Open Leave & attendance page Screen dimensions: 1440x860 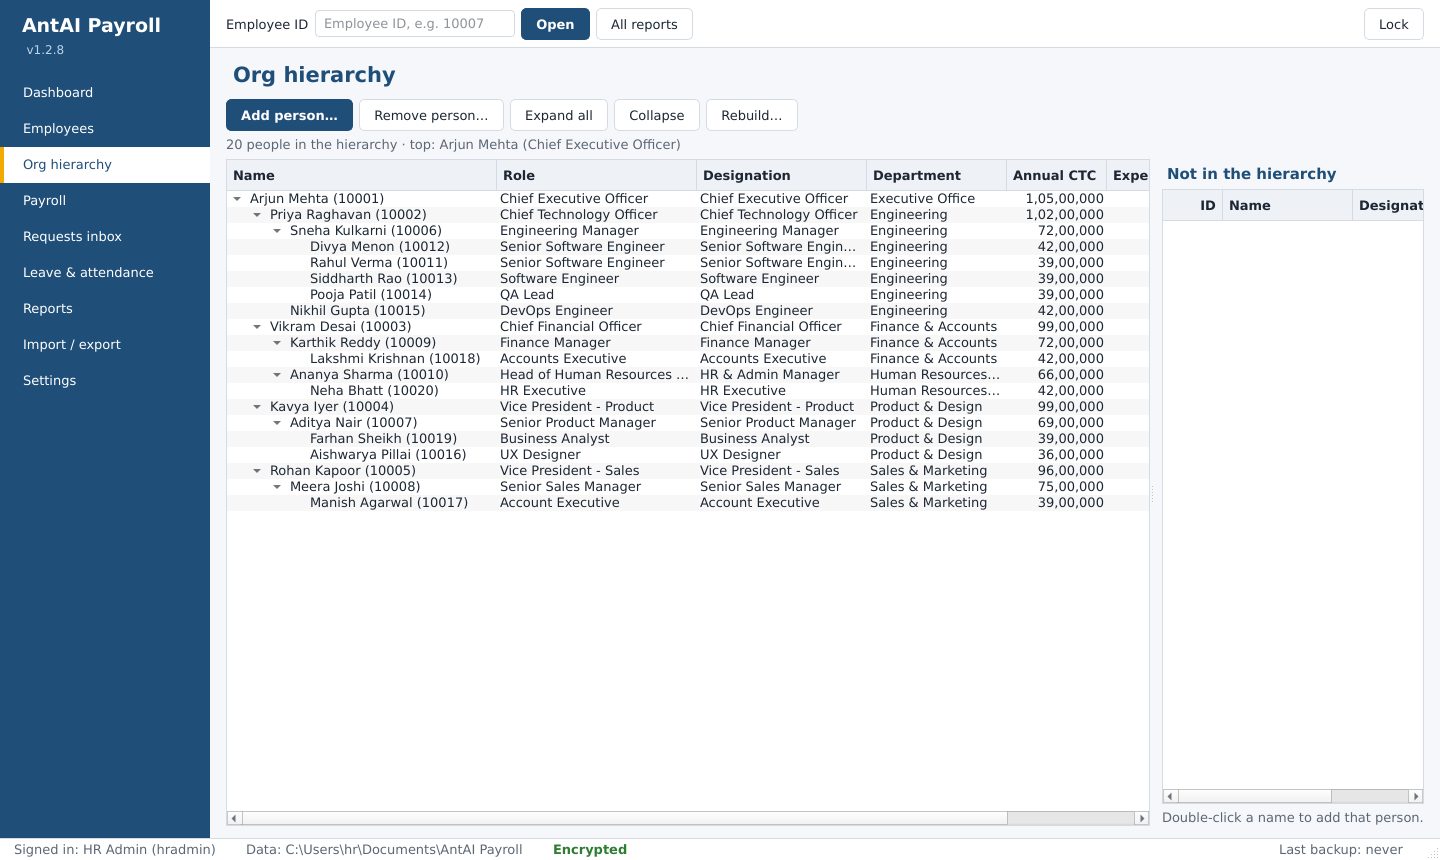[105, 272]
